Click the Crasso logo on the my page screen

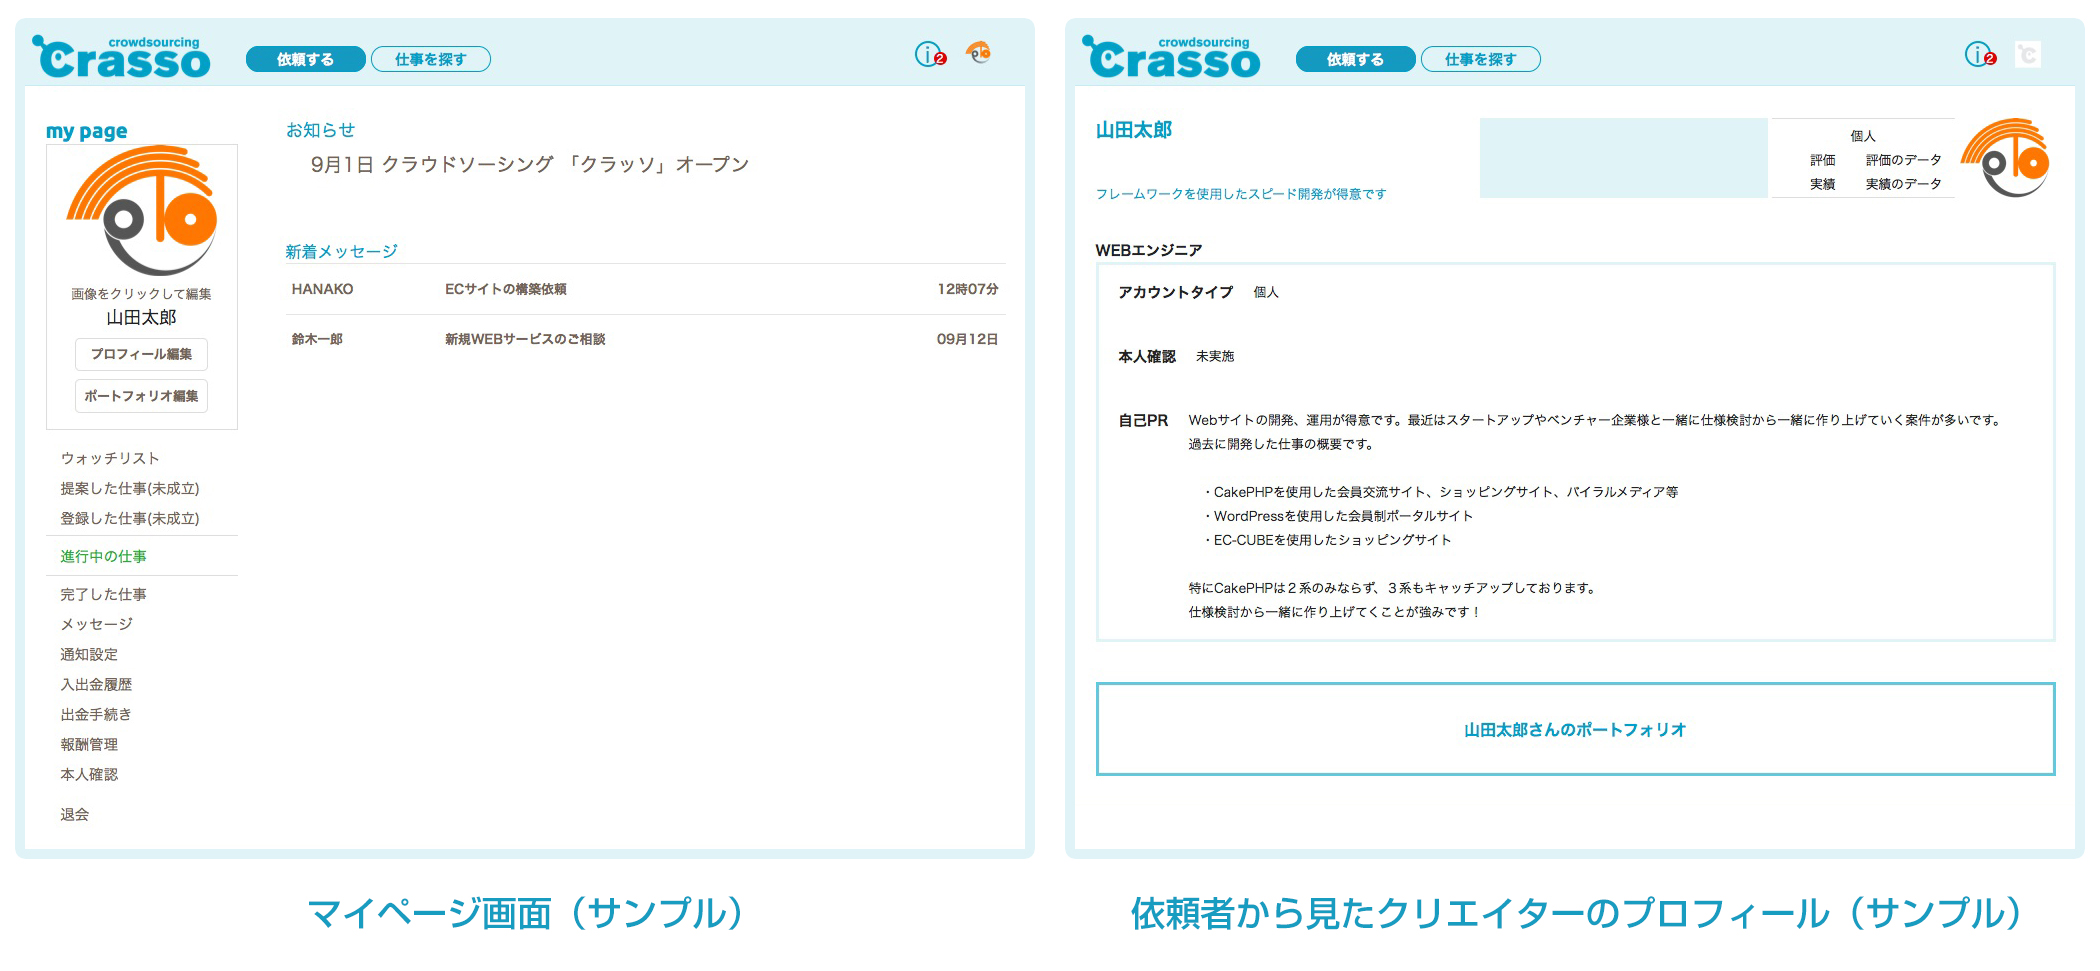coord(122,58)
